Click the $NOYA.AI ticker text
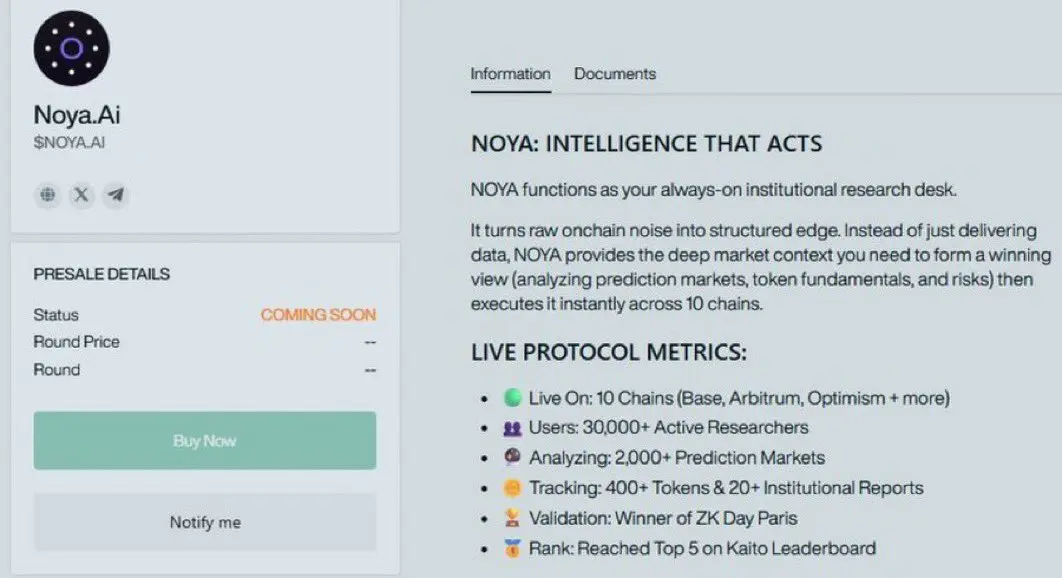 tap(69, 143)
